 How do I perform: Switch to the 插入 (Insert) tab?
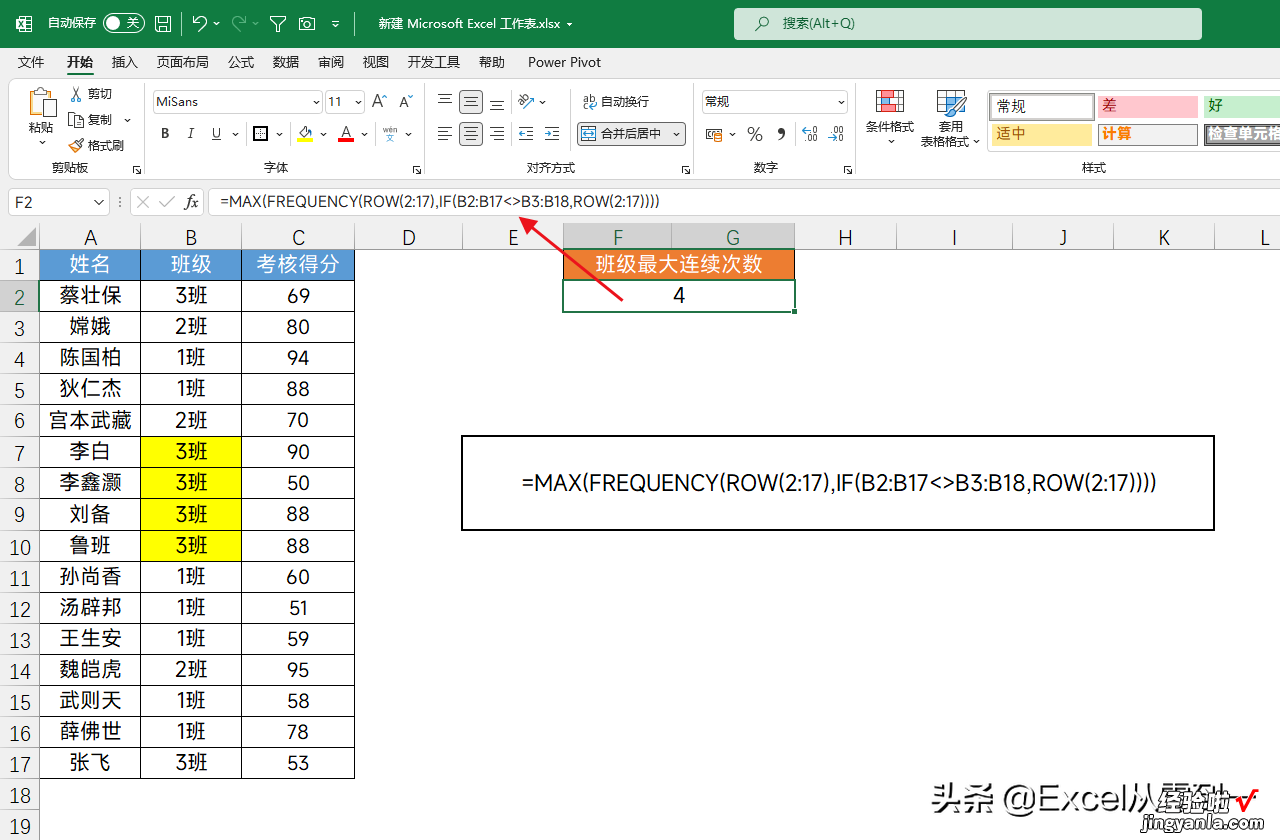(125, 62)
